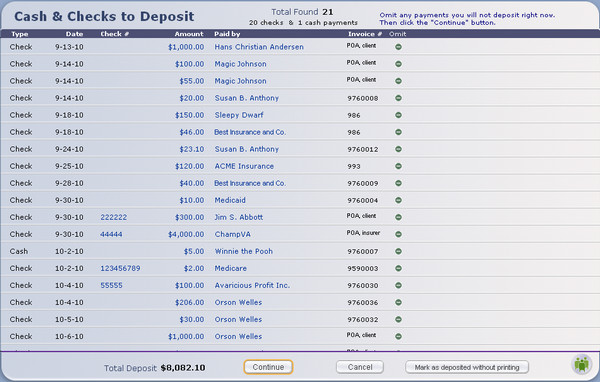This screenshot has width=600, height=382.
Task: Omit Sleepy Dwarf's $150.00 check
Action: click(x=398, y=115)
